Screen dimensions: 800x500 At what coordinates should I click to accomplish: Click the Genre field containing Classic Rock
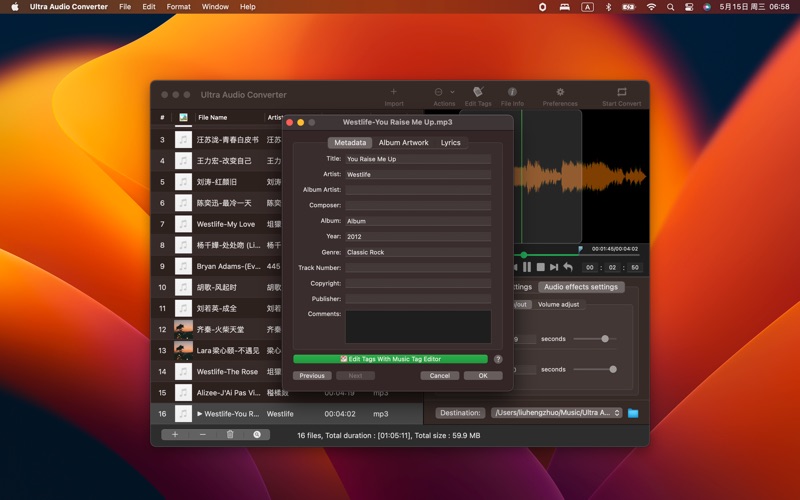[417, 252]
